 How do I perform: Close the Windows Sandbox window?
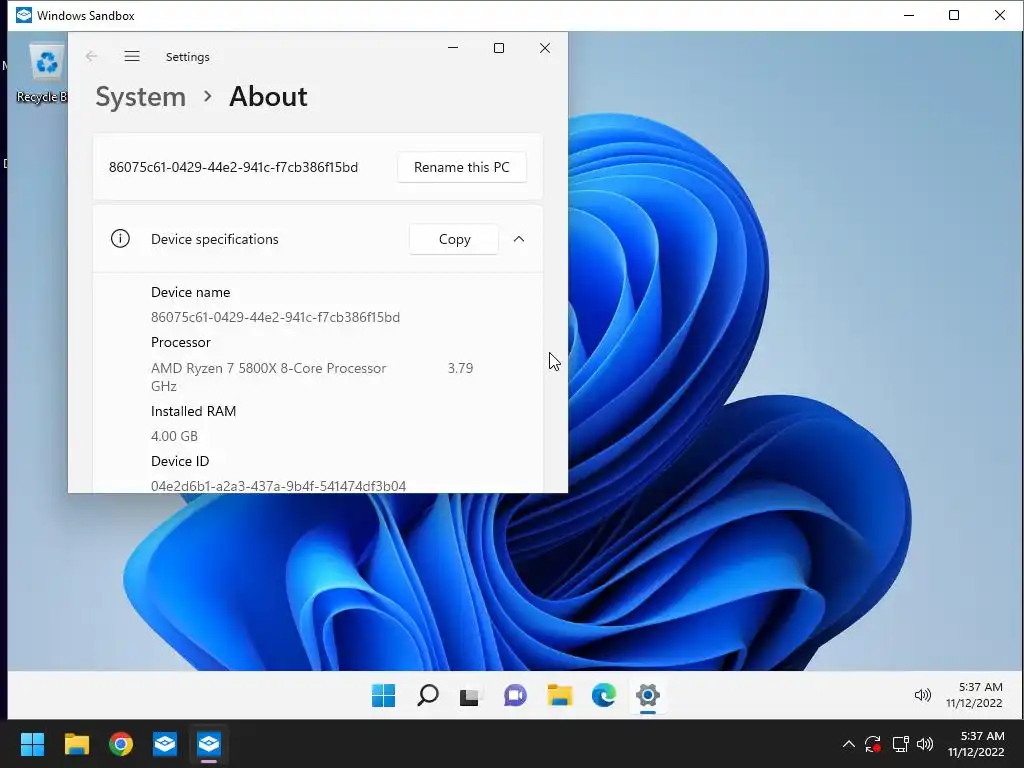pyautogui.click(x=1000, y=15)
